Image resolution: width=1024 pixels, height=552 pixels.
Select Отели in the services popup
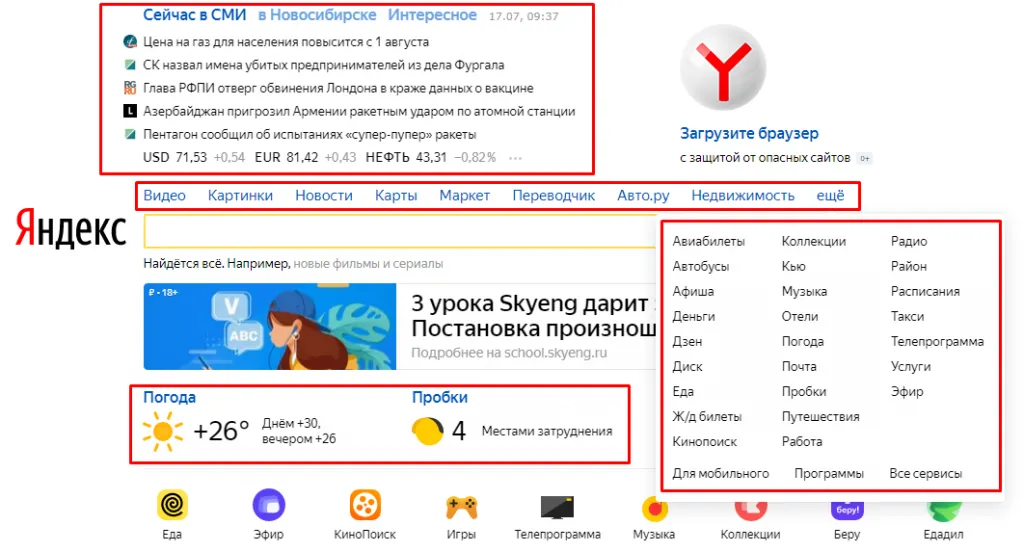coord(800,317)
